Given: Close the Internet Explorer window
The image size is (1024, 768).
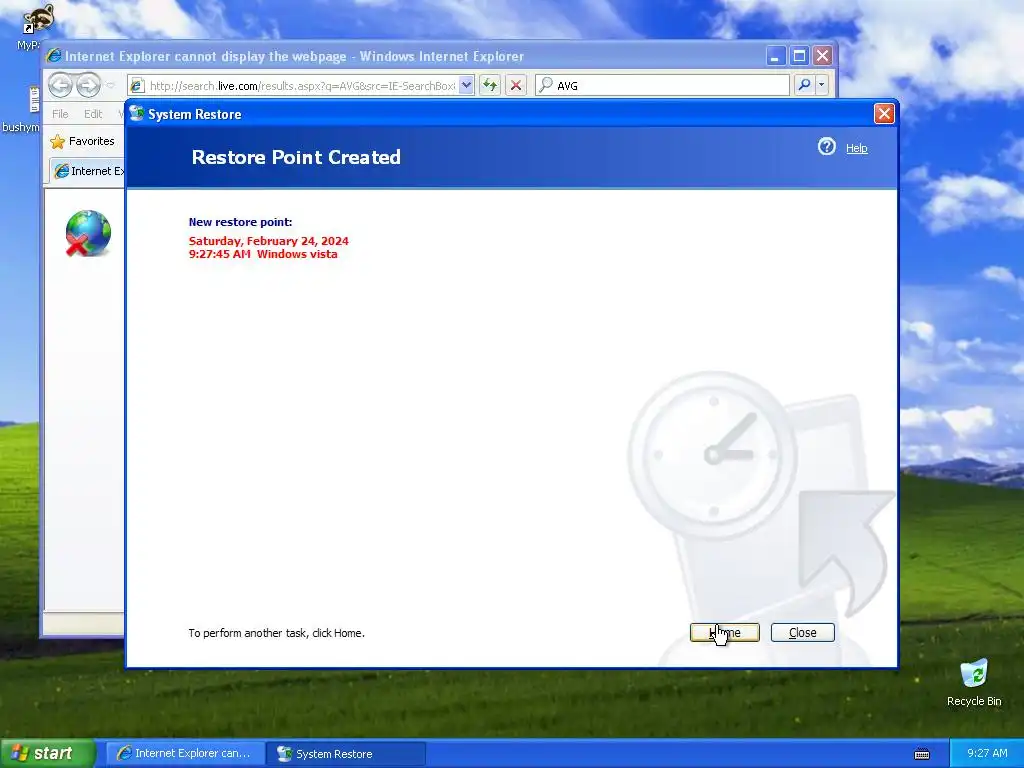Looking at the screenshot, I should click(x=822, y=56).
